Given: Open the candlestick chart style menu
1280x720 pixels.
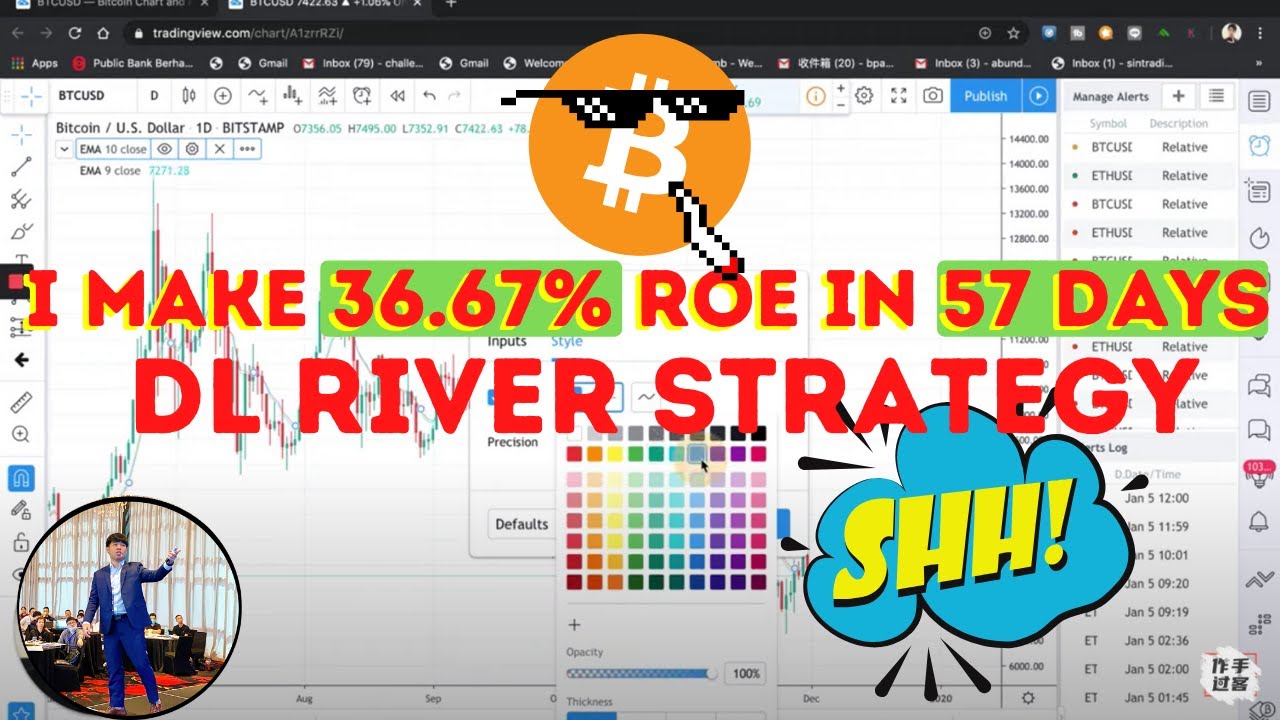Looking at the screenshot, I should pyautogui.click(x=189, y=96).
